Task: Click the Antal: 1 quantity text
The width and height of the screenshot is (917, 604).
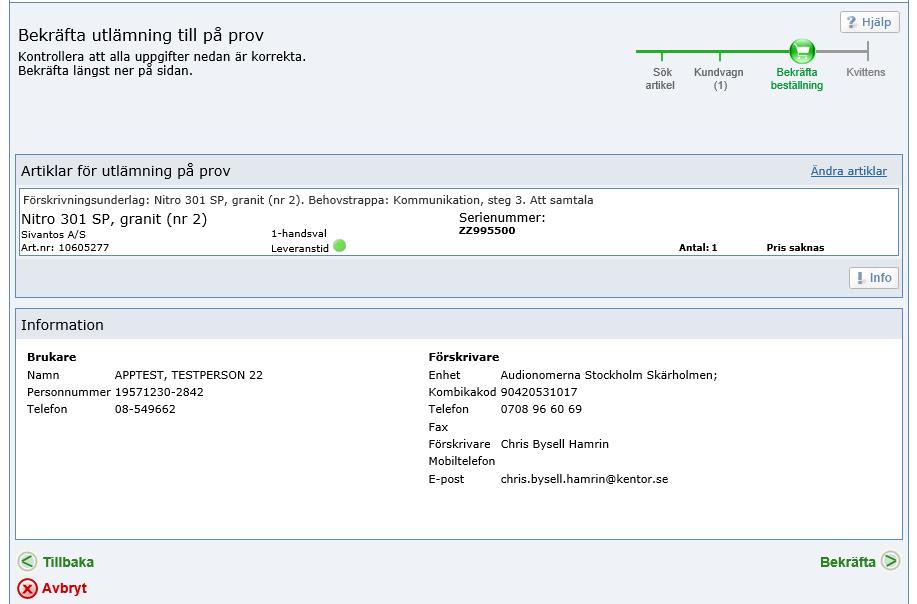Action: (698, 247)
